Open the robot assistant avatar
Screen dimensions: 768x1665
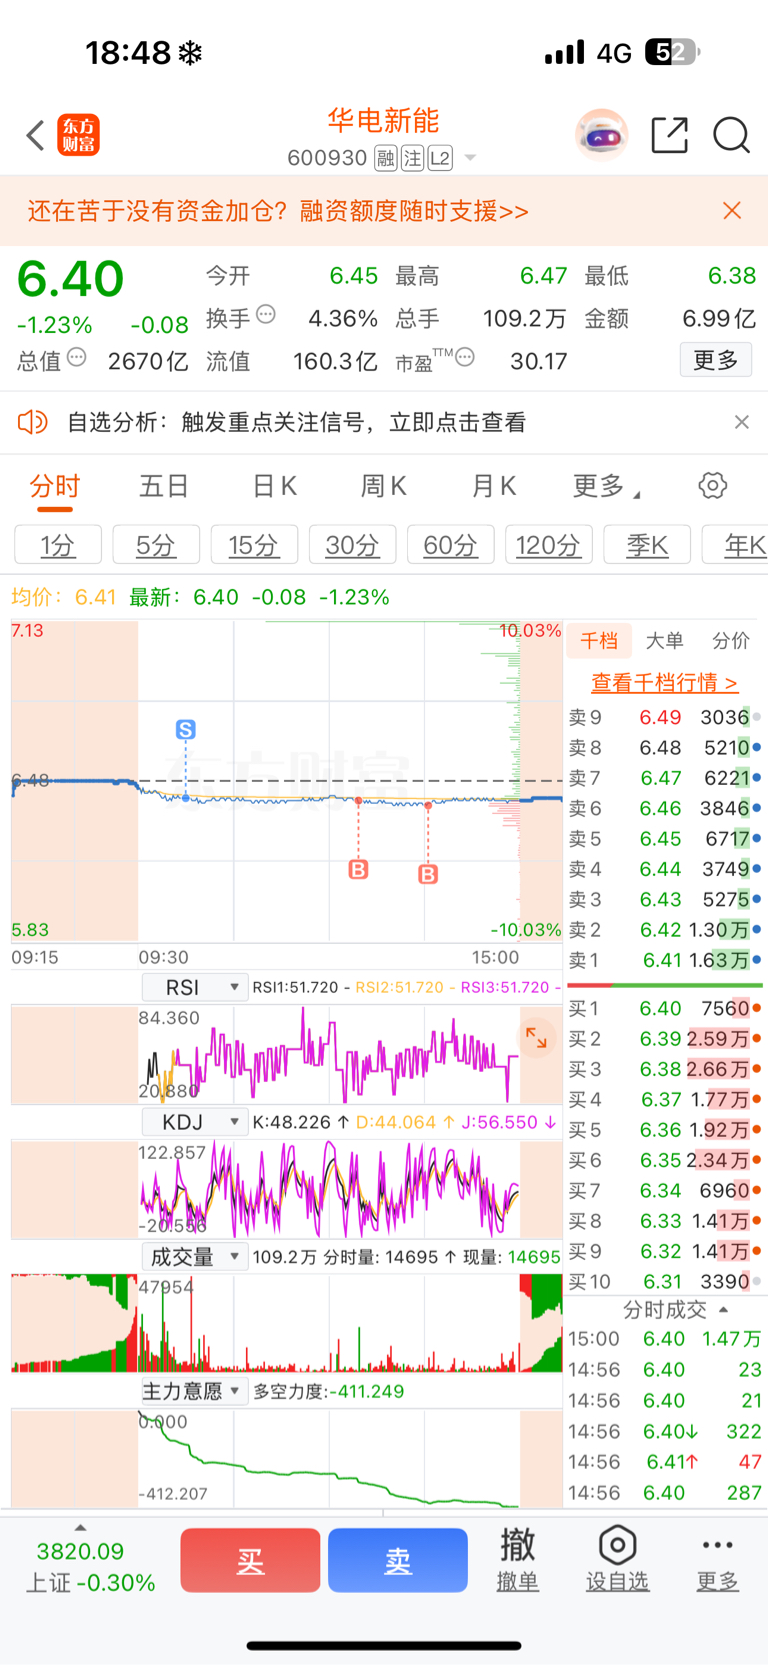click(x=601, y=135)
